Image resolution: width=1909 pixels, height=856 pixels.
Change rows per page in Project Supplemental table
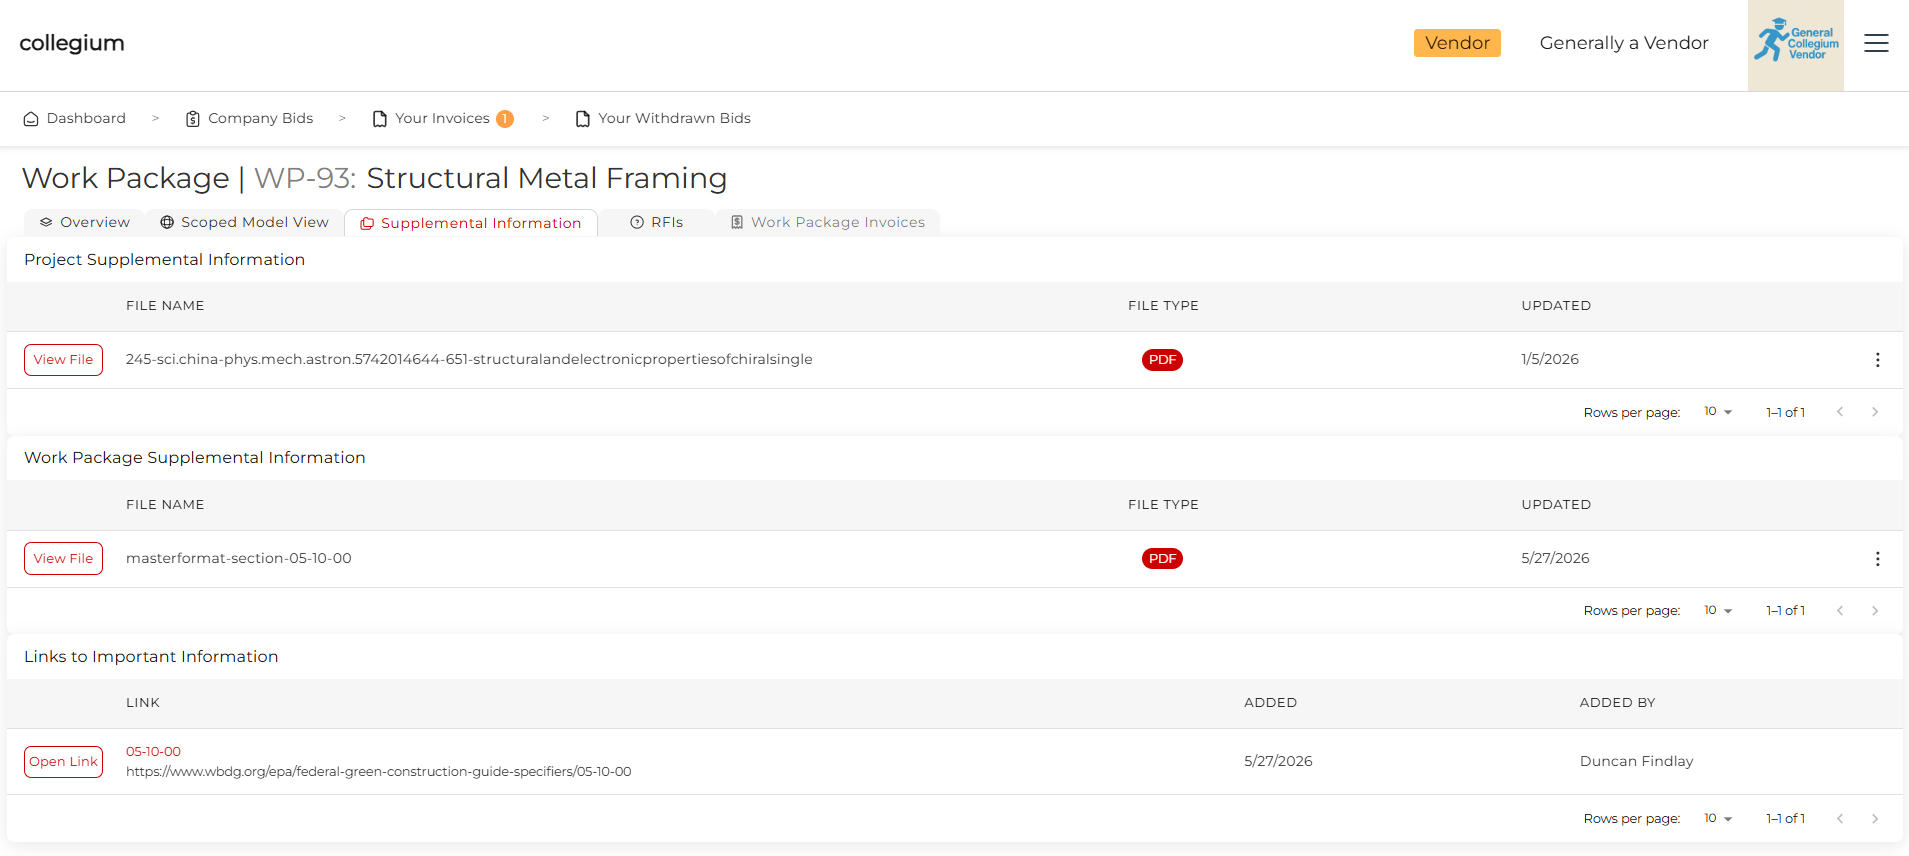point(1718,412)
